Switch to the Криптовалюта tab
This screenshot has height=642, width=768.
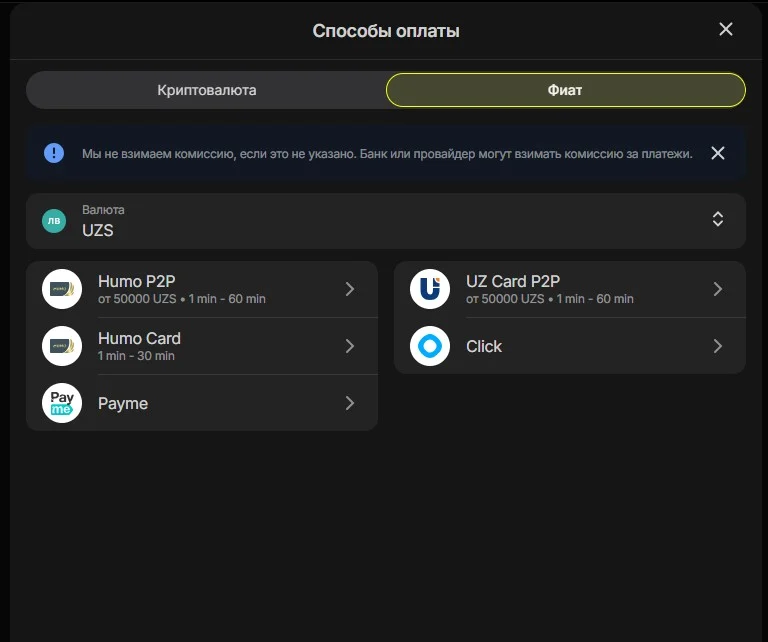tap(206, 90)
